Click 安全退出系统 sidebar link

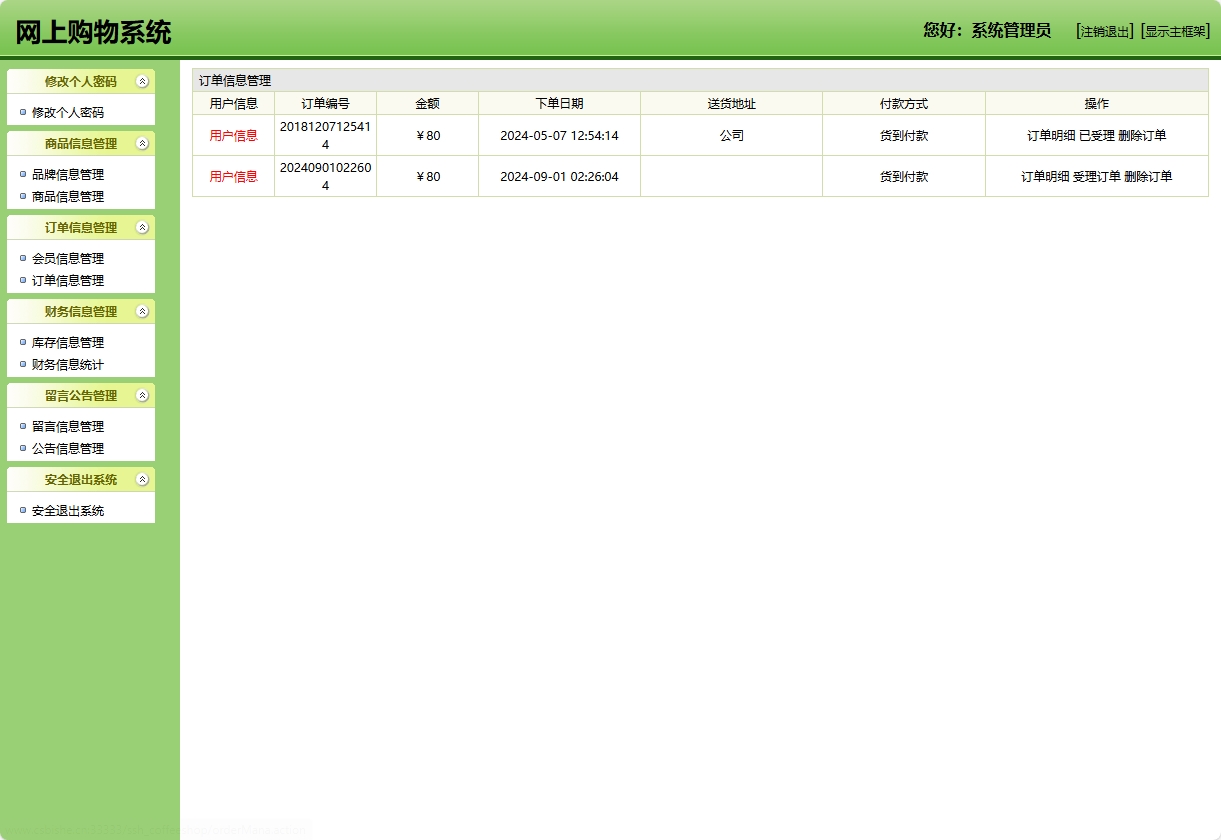coord(68,511)
